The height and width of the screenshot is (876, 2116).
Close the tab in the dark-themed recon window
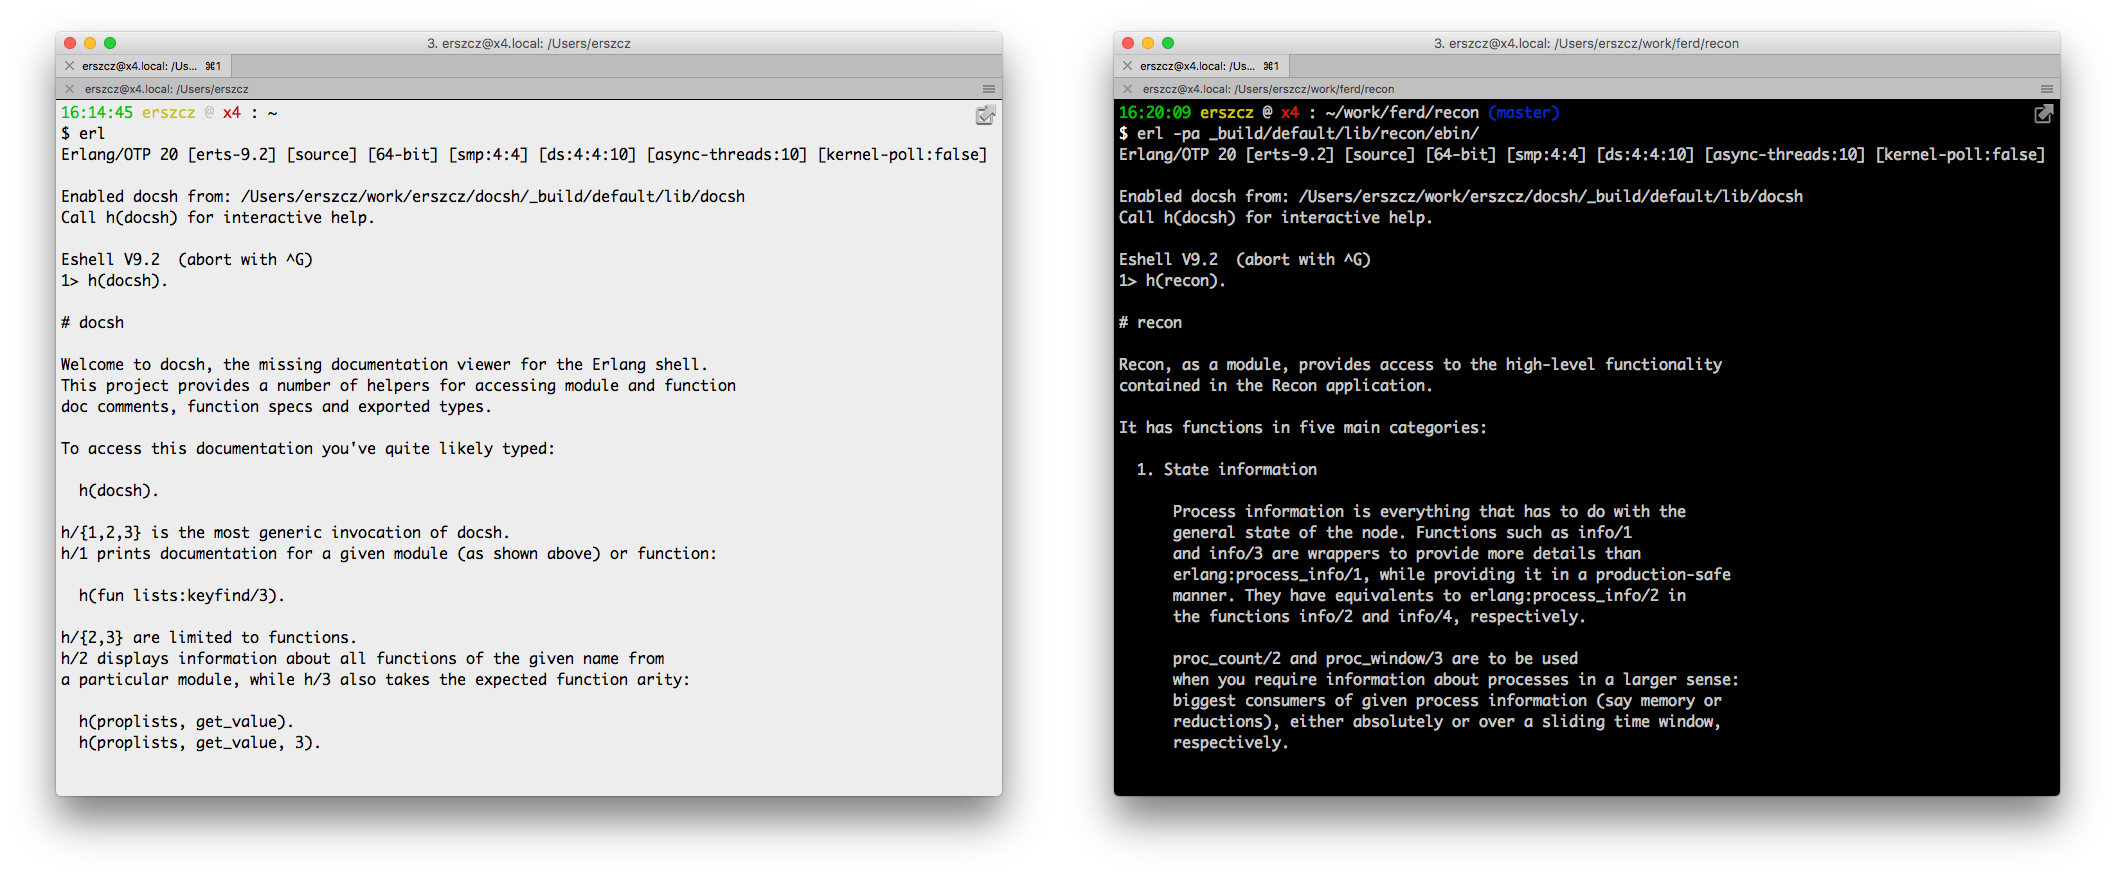point(1127,66)
